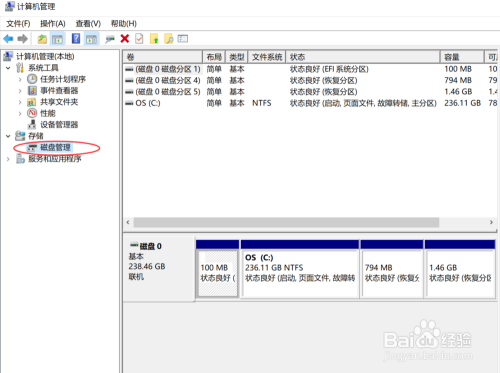Open the 操作(A) menu
This screenshot has width=500, height=373.
click(x=53, y=24)
